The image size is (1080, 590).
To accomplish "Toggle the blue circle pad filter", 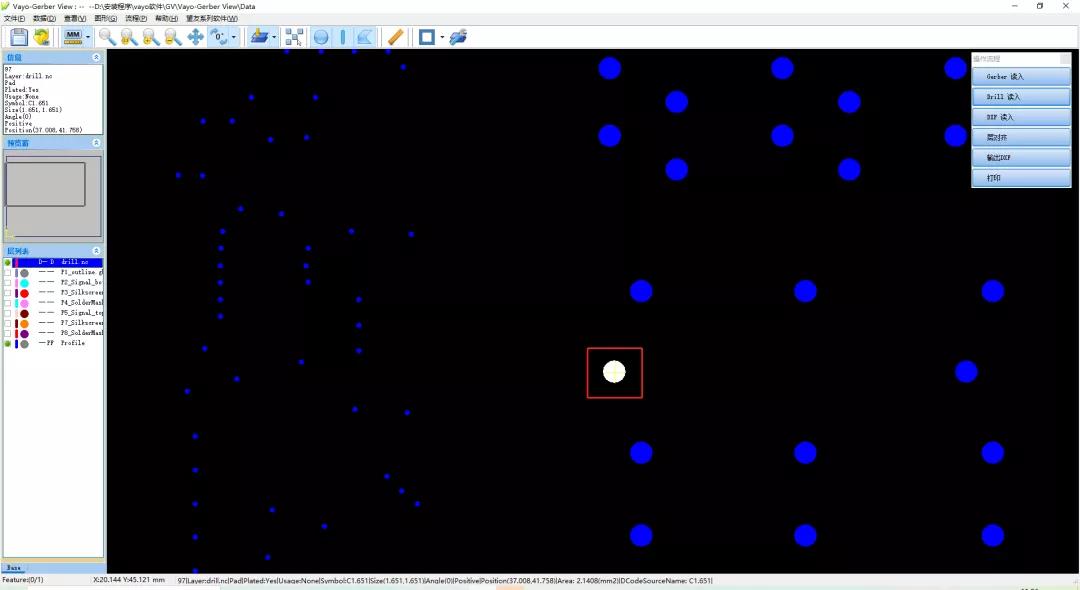I will pyautogui.click(x=321, y=36).
